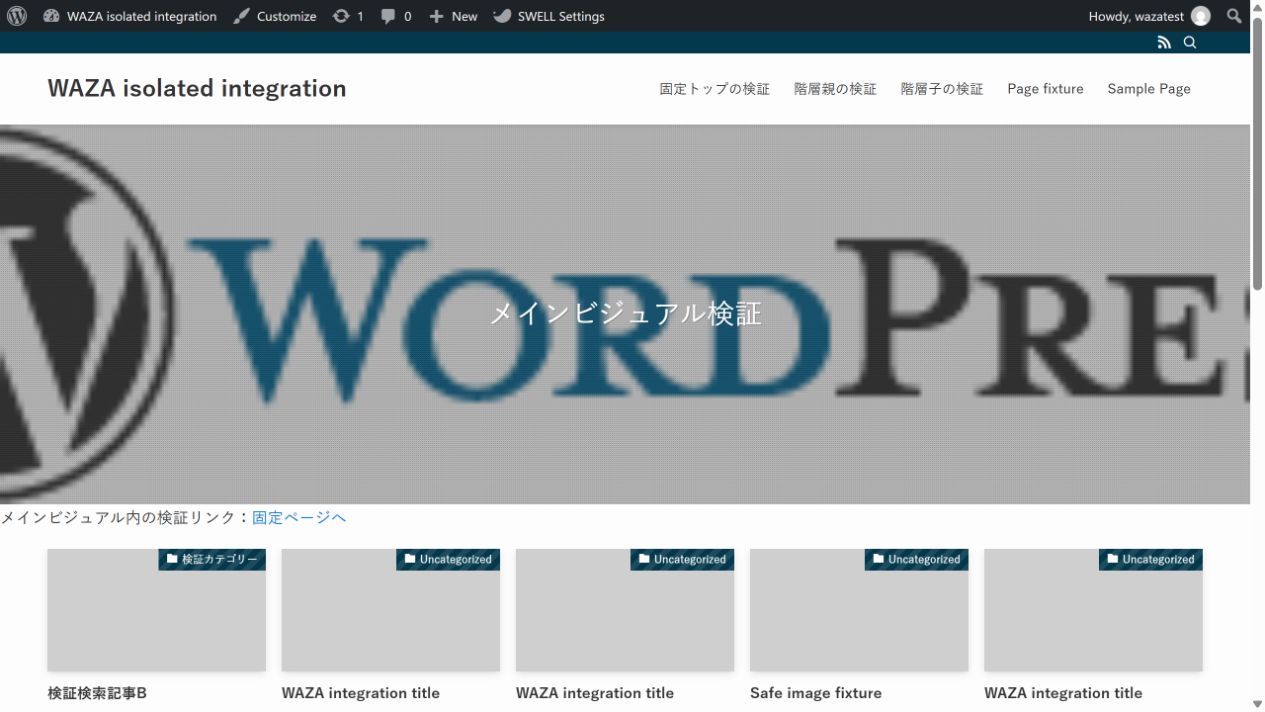Open the updates icon showing 1

click(x=348, y=16)
